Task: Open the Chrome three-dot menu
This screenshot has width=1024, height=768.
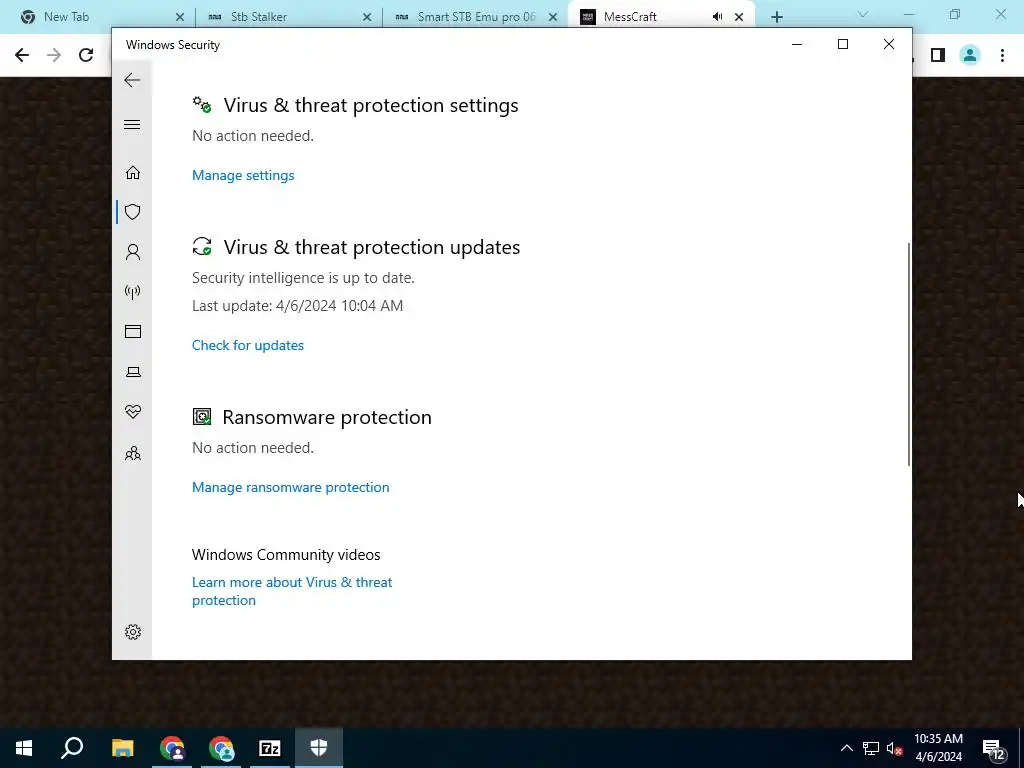Action: (x=1002, y=55)
